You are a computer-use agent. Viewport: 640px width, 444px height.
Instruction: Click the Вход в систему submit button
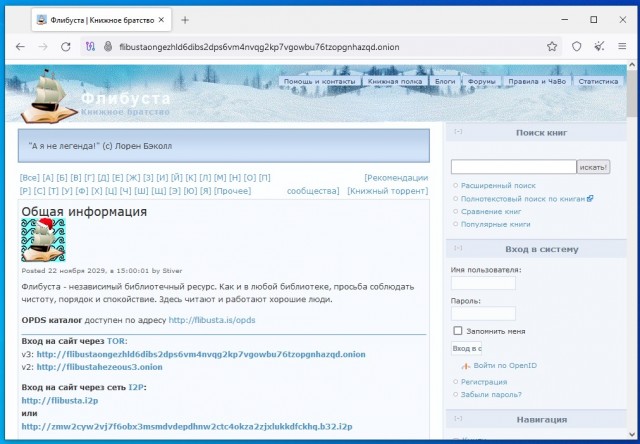click(x=467, y=349)
